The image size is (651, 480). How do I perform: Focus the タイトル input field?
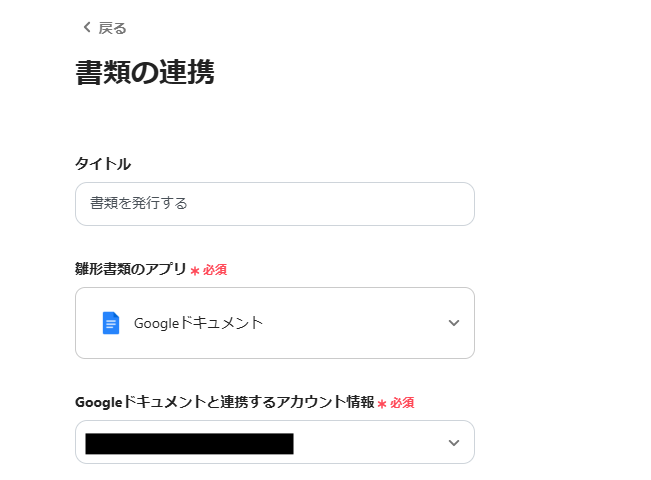(274, 204)
